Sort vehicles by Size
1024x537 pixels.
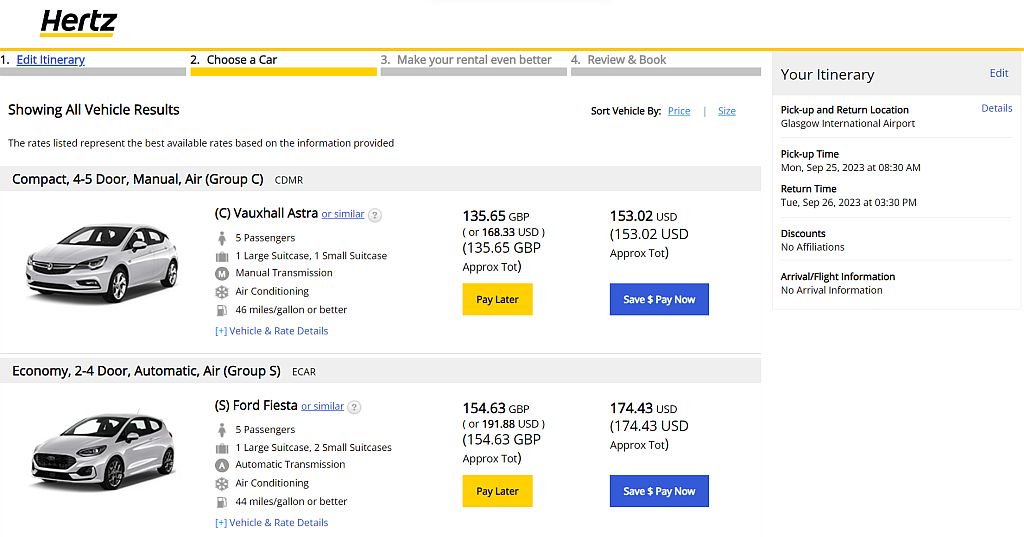(x=727, y=111)
